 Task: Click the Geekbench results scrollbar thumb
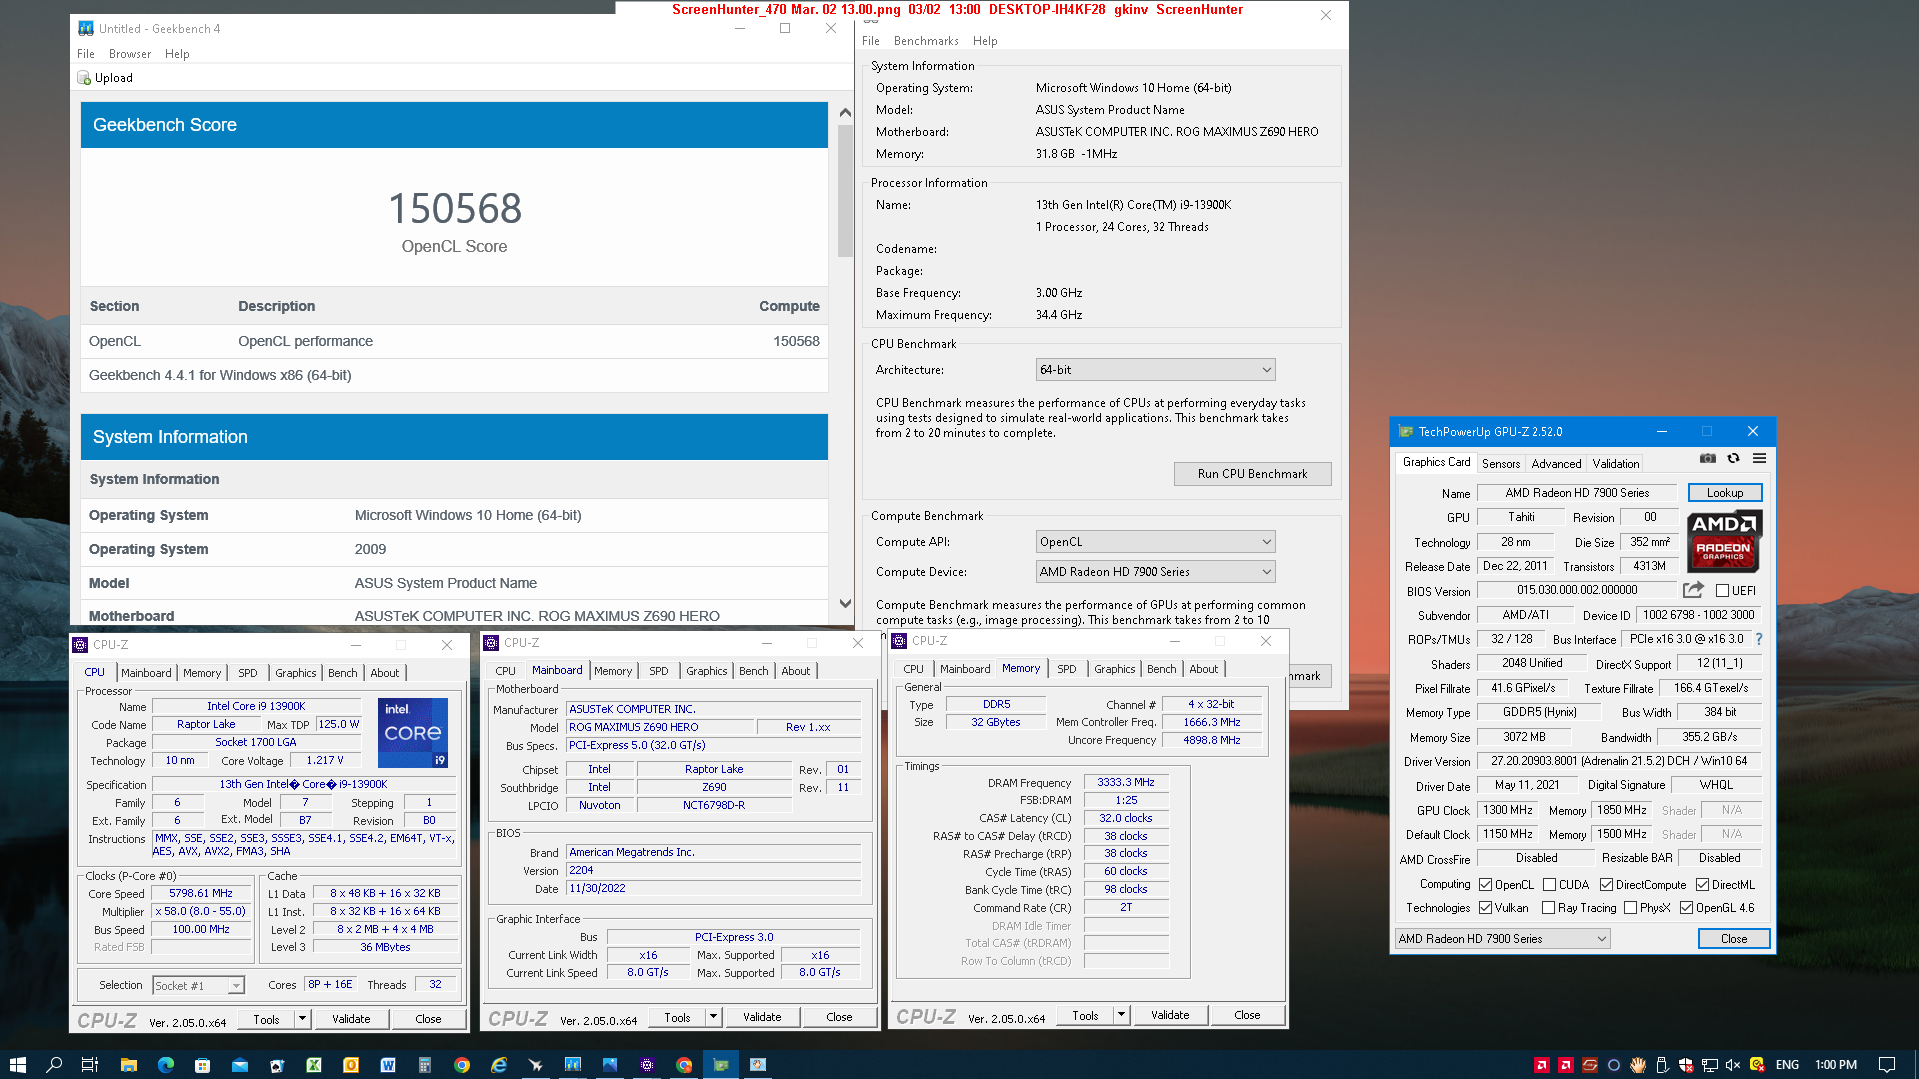(845, 191)
